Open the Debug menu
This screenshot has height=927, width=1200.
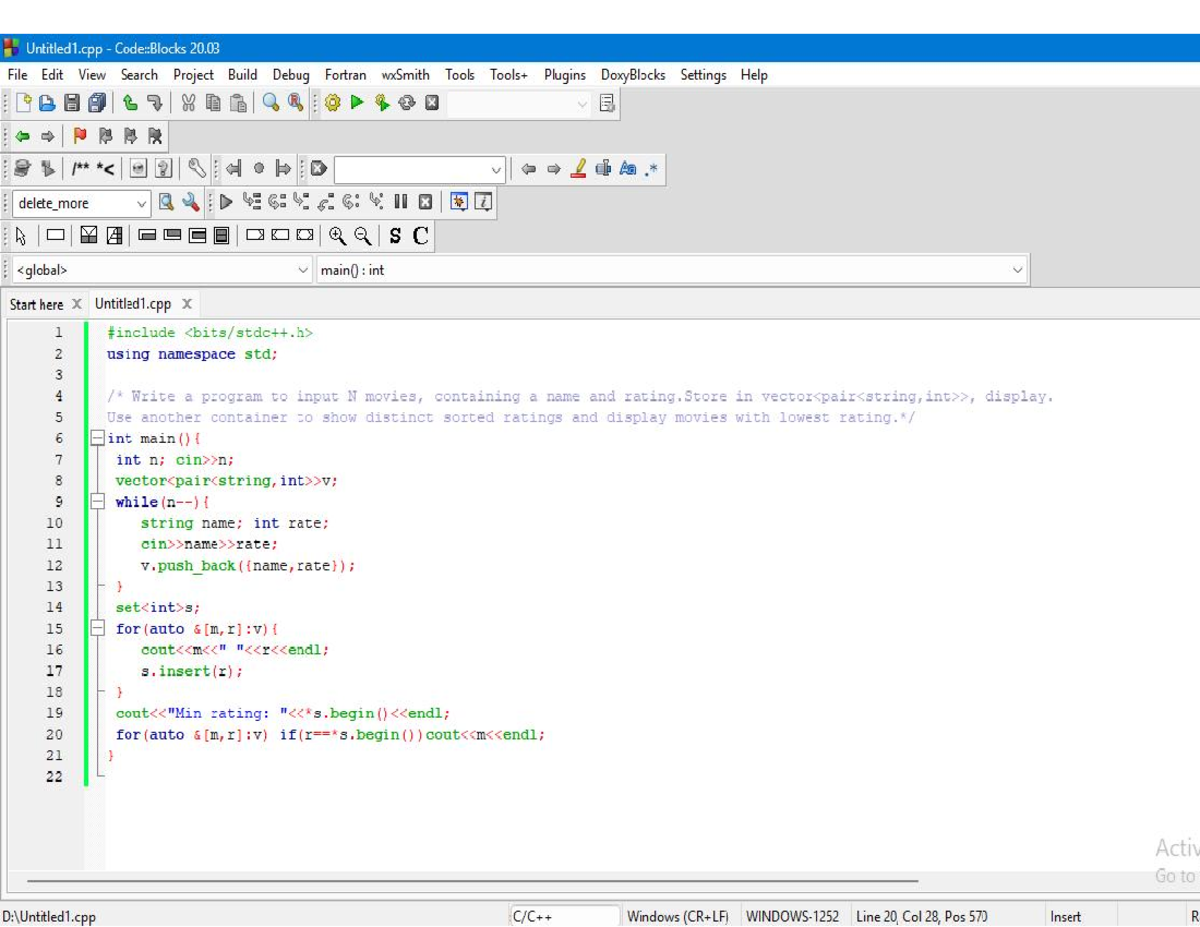click(x=291, y=74)
